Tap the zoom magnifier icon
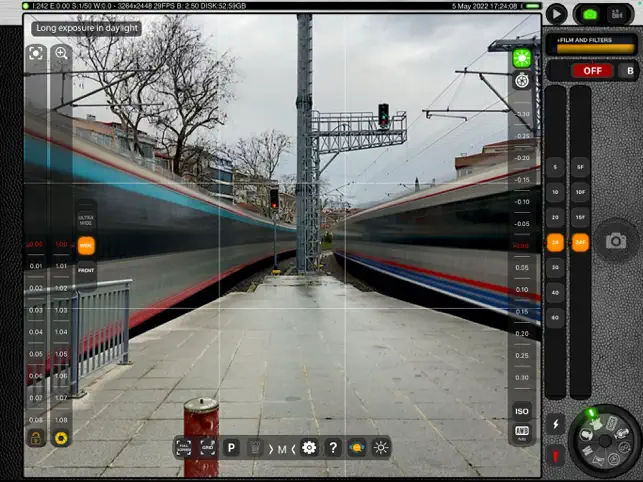Screen dimensions: 643x482 point(62,53)
